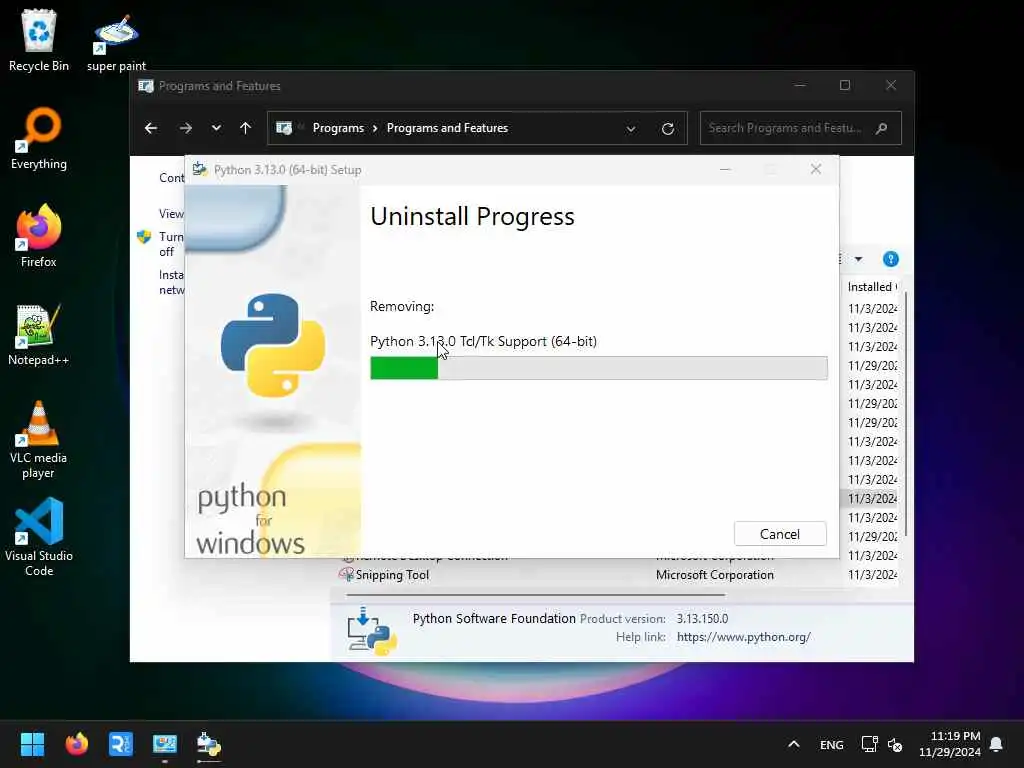This screenshot has width=1024, height=768.
Task: Open the blue R app in taskbar
Action: click(x=121, y=744)
